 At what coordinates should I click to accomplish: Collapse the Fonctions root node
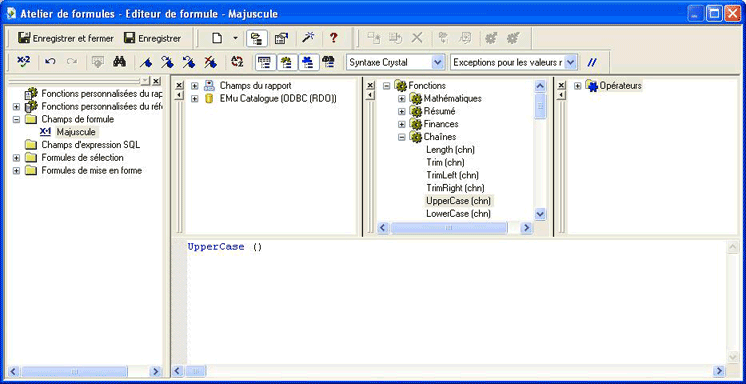pos(386,86)
